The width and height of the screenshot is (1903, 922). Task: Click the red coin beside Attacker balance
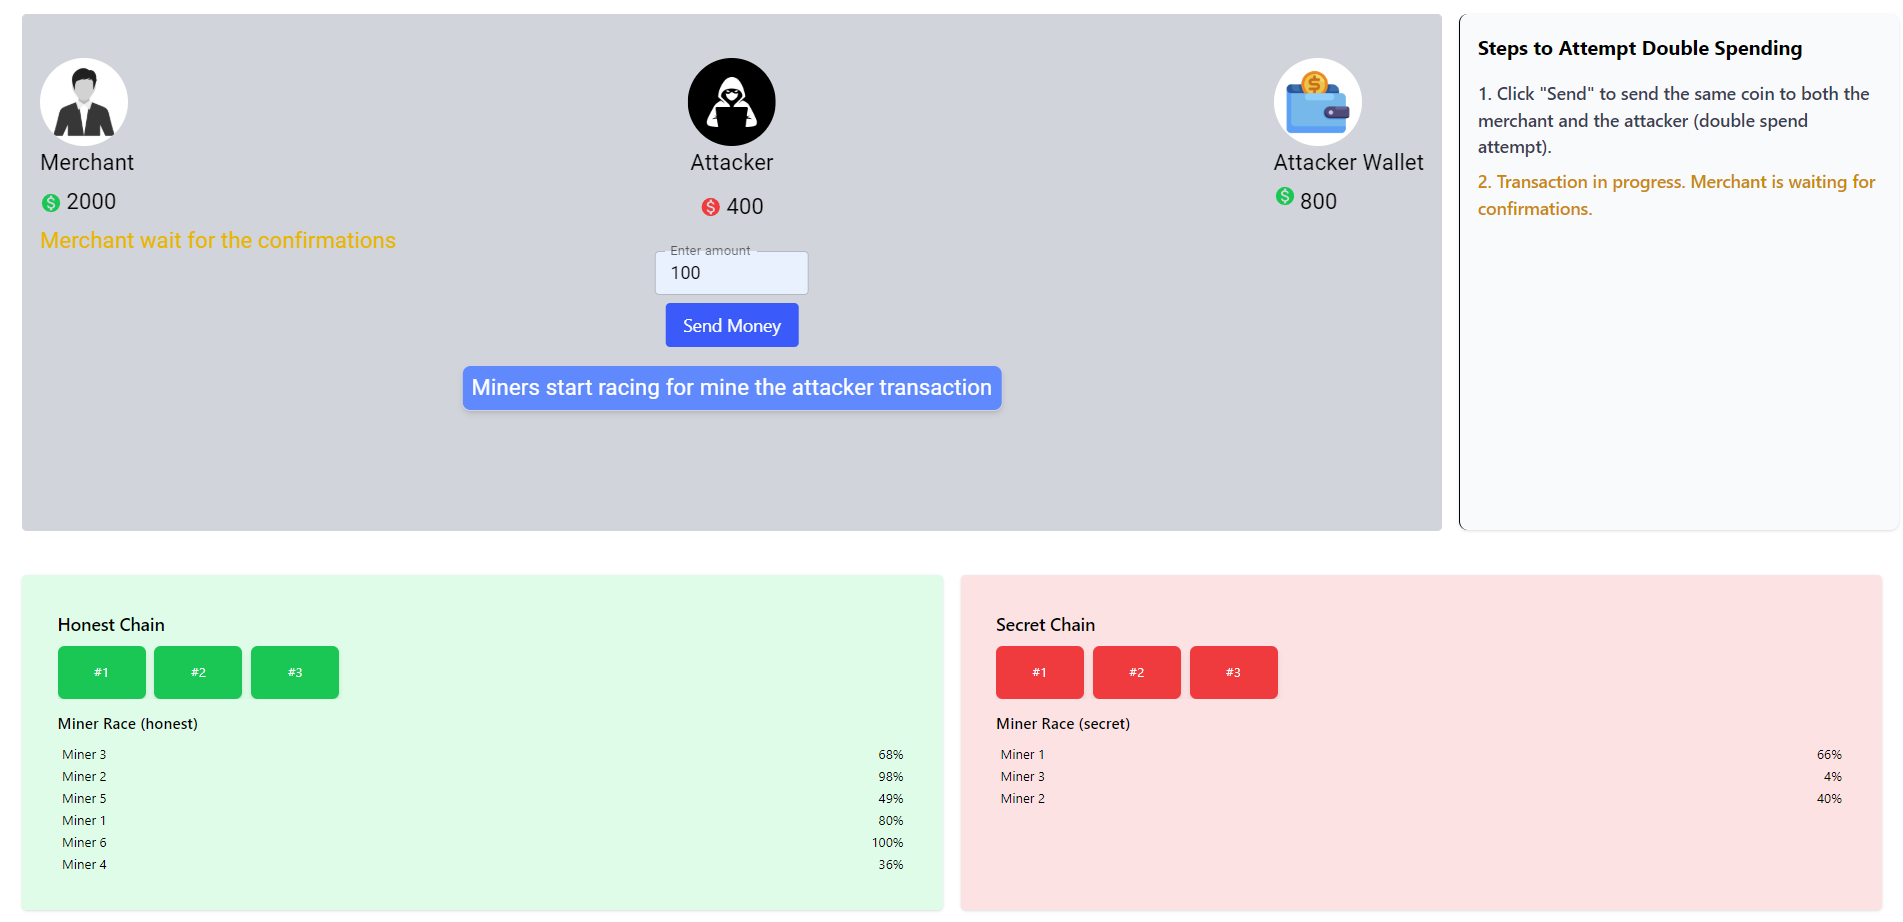pos(710,207)
